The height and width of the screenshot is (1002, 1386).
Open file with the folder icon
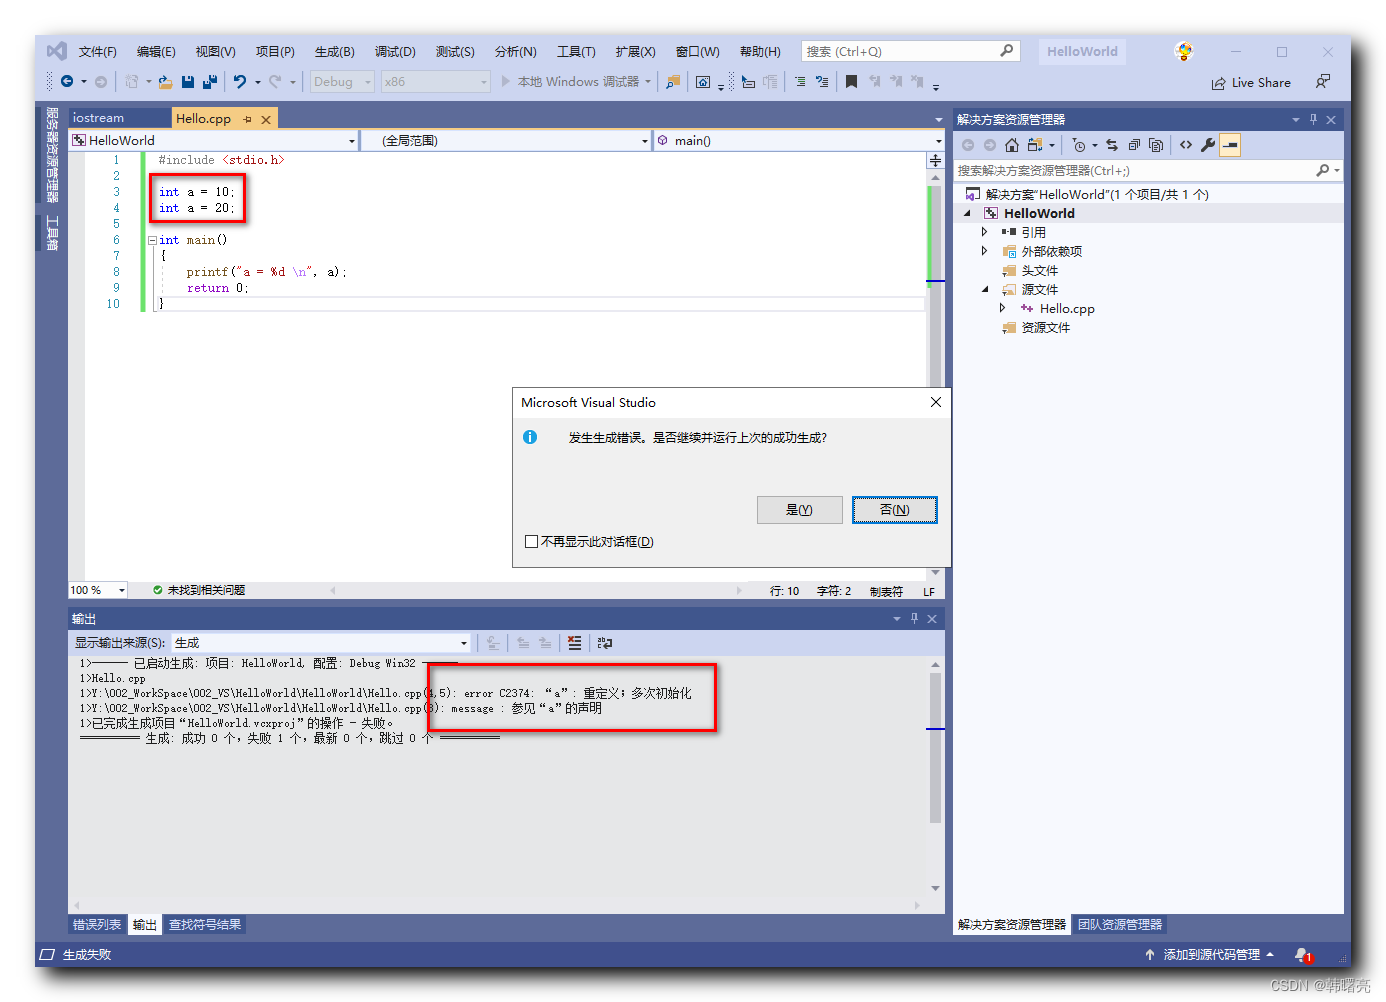(x=166, y=82)
